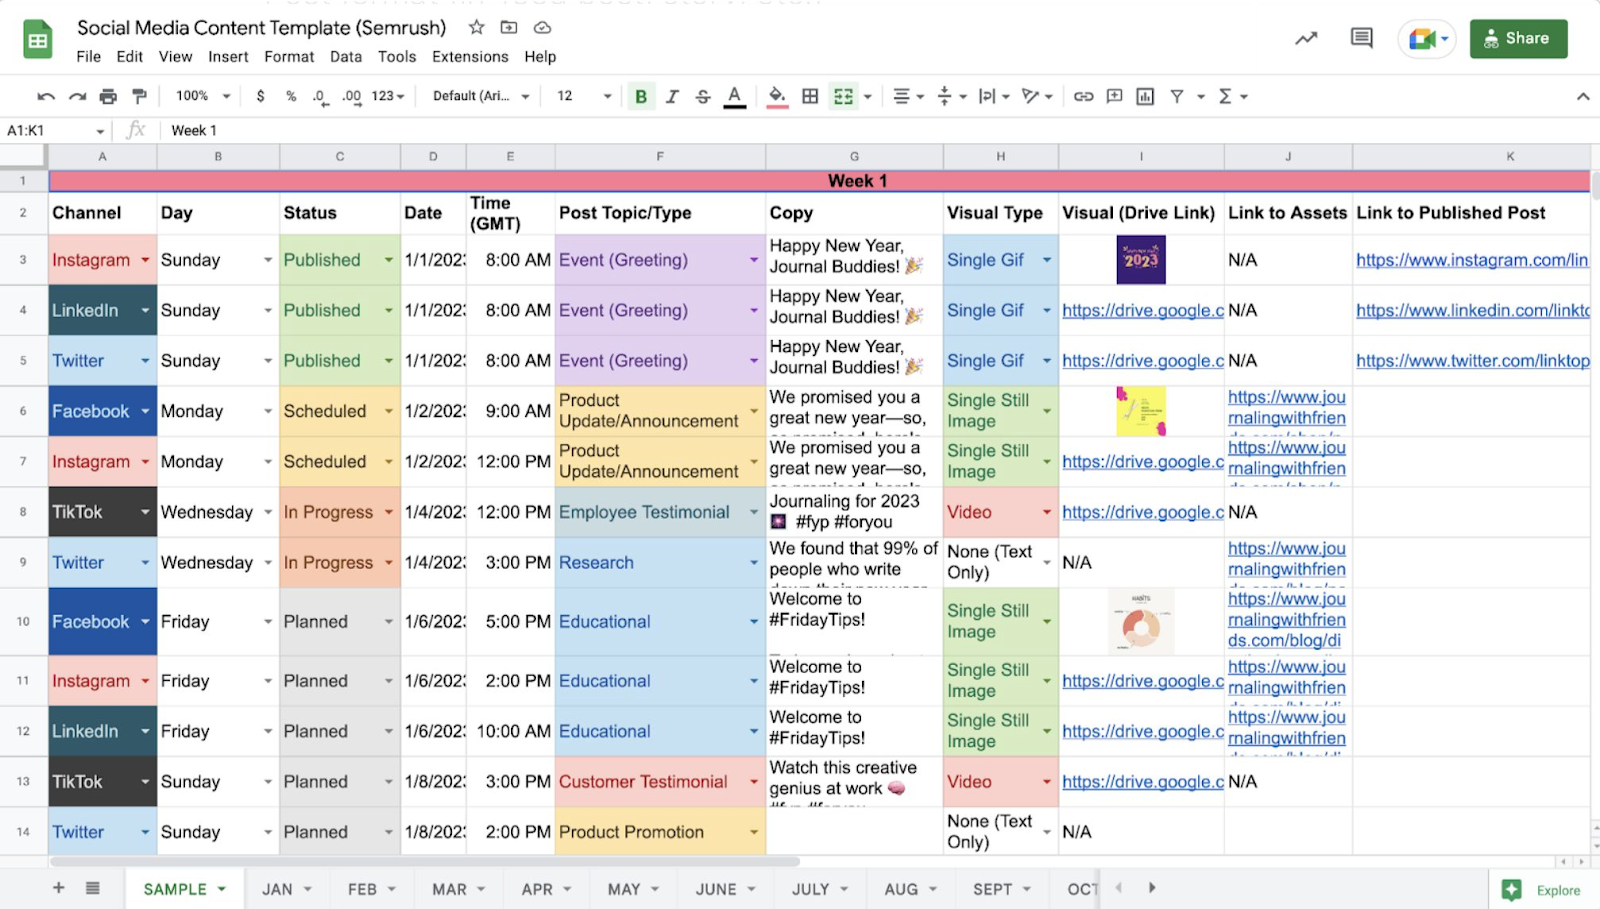Screen dimensions: 1600x909
Task: Open the Fill color tool
Action: tap(778, 95)
